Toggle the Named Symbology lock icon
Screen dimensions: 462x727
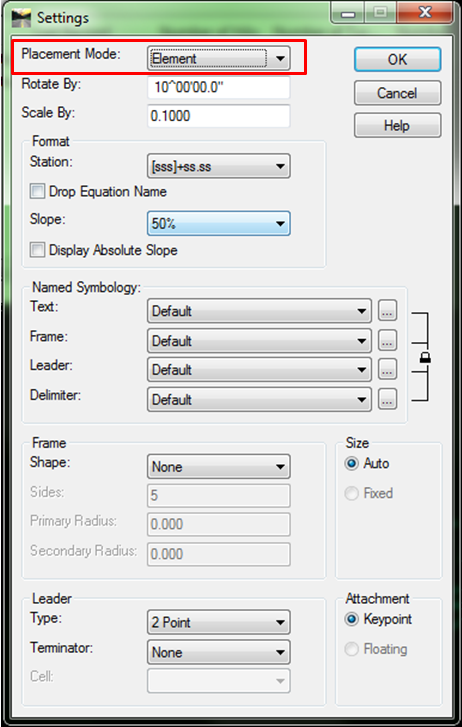click(x=425, y=357)
